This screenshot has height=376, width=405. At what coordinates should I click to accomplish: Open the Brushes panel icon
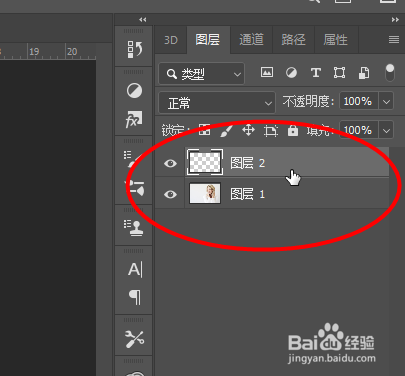(x=134, y=188)
